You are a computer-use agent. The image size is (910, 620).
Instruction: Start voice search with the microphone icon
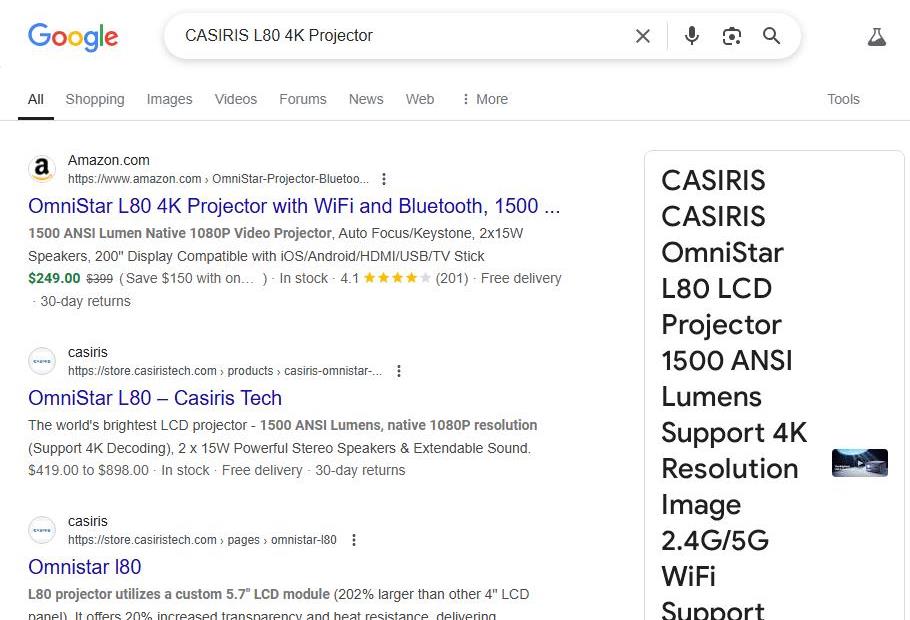pos(691,36)
